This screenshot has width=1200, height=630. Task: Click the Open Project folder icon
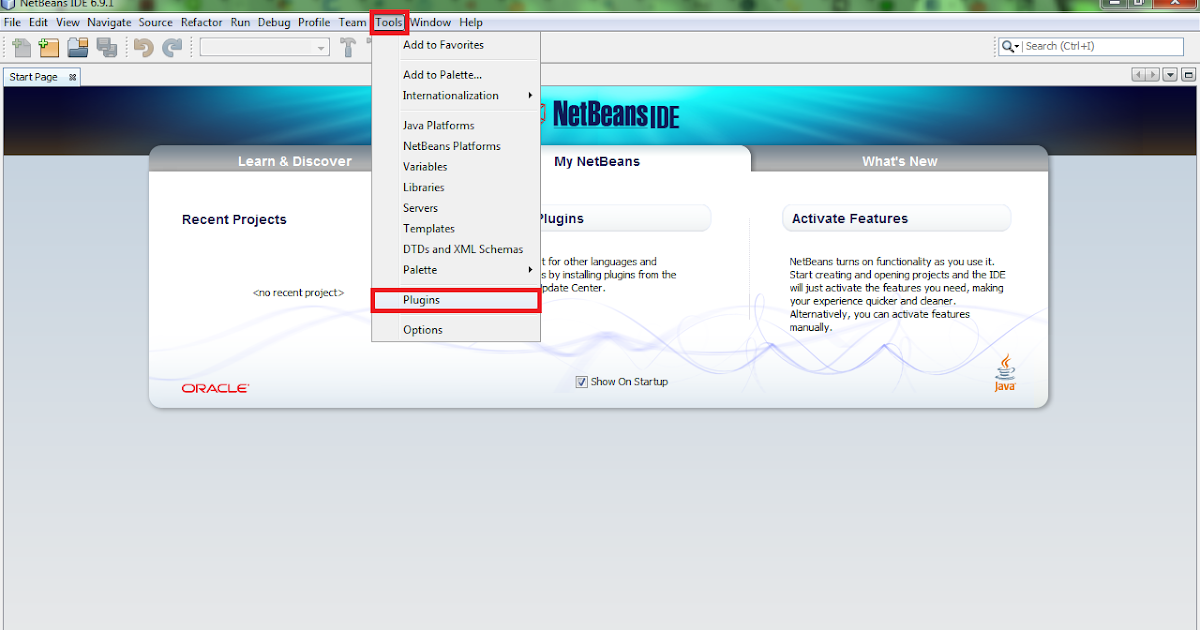click(x=78, y=47)
